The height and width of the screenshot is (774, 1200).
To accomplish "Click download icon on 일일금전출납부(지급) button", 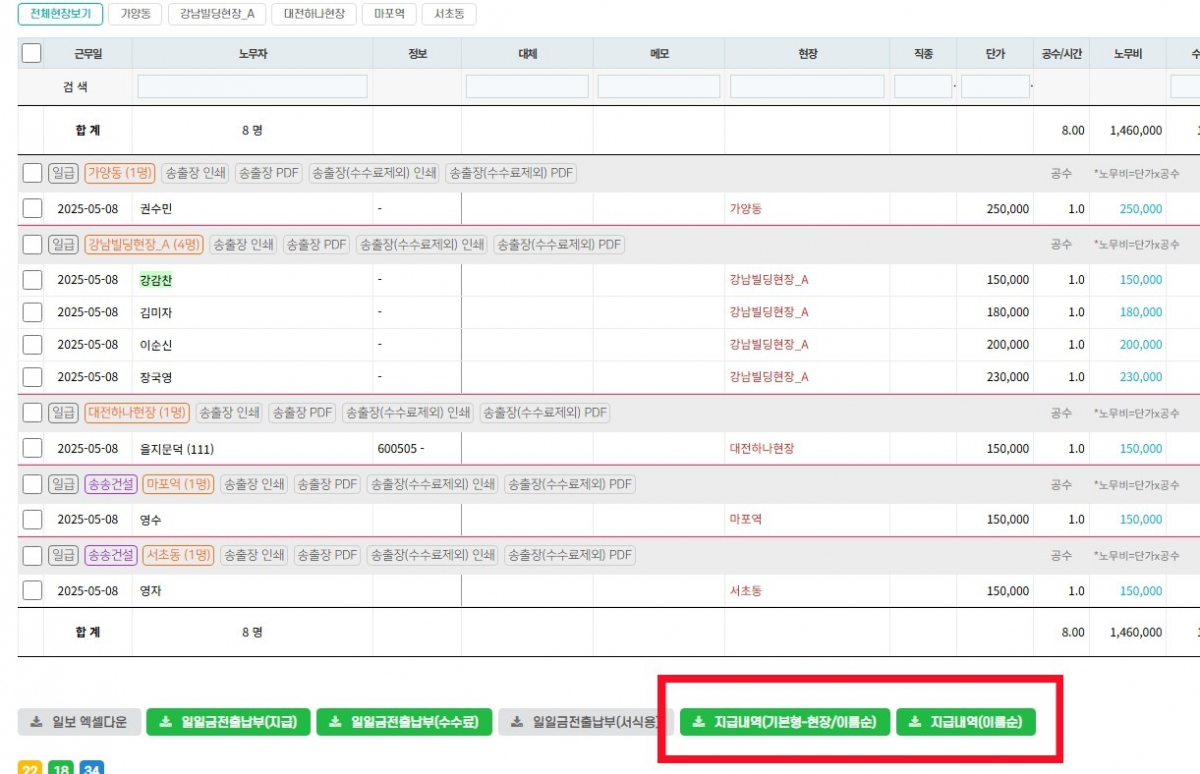I will pyautogui.click(x=166, y=723).
